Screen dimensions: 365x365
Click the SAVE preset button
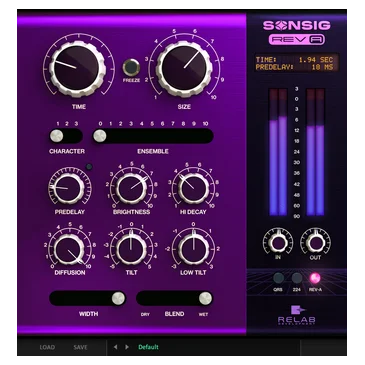[x=80, y=347]
